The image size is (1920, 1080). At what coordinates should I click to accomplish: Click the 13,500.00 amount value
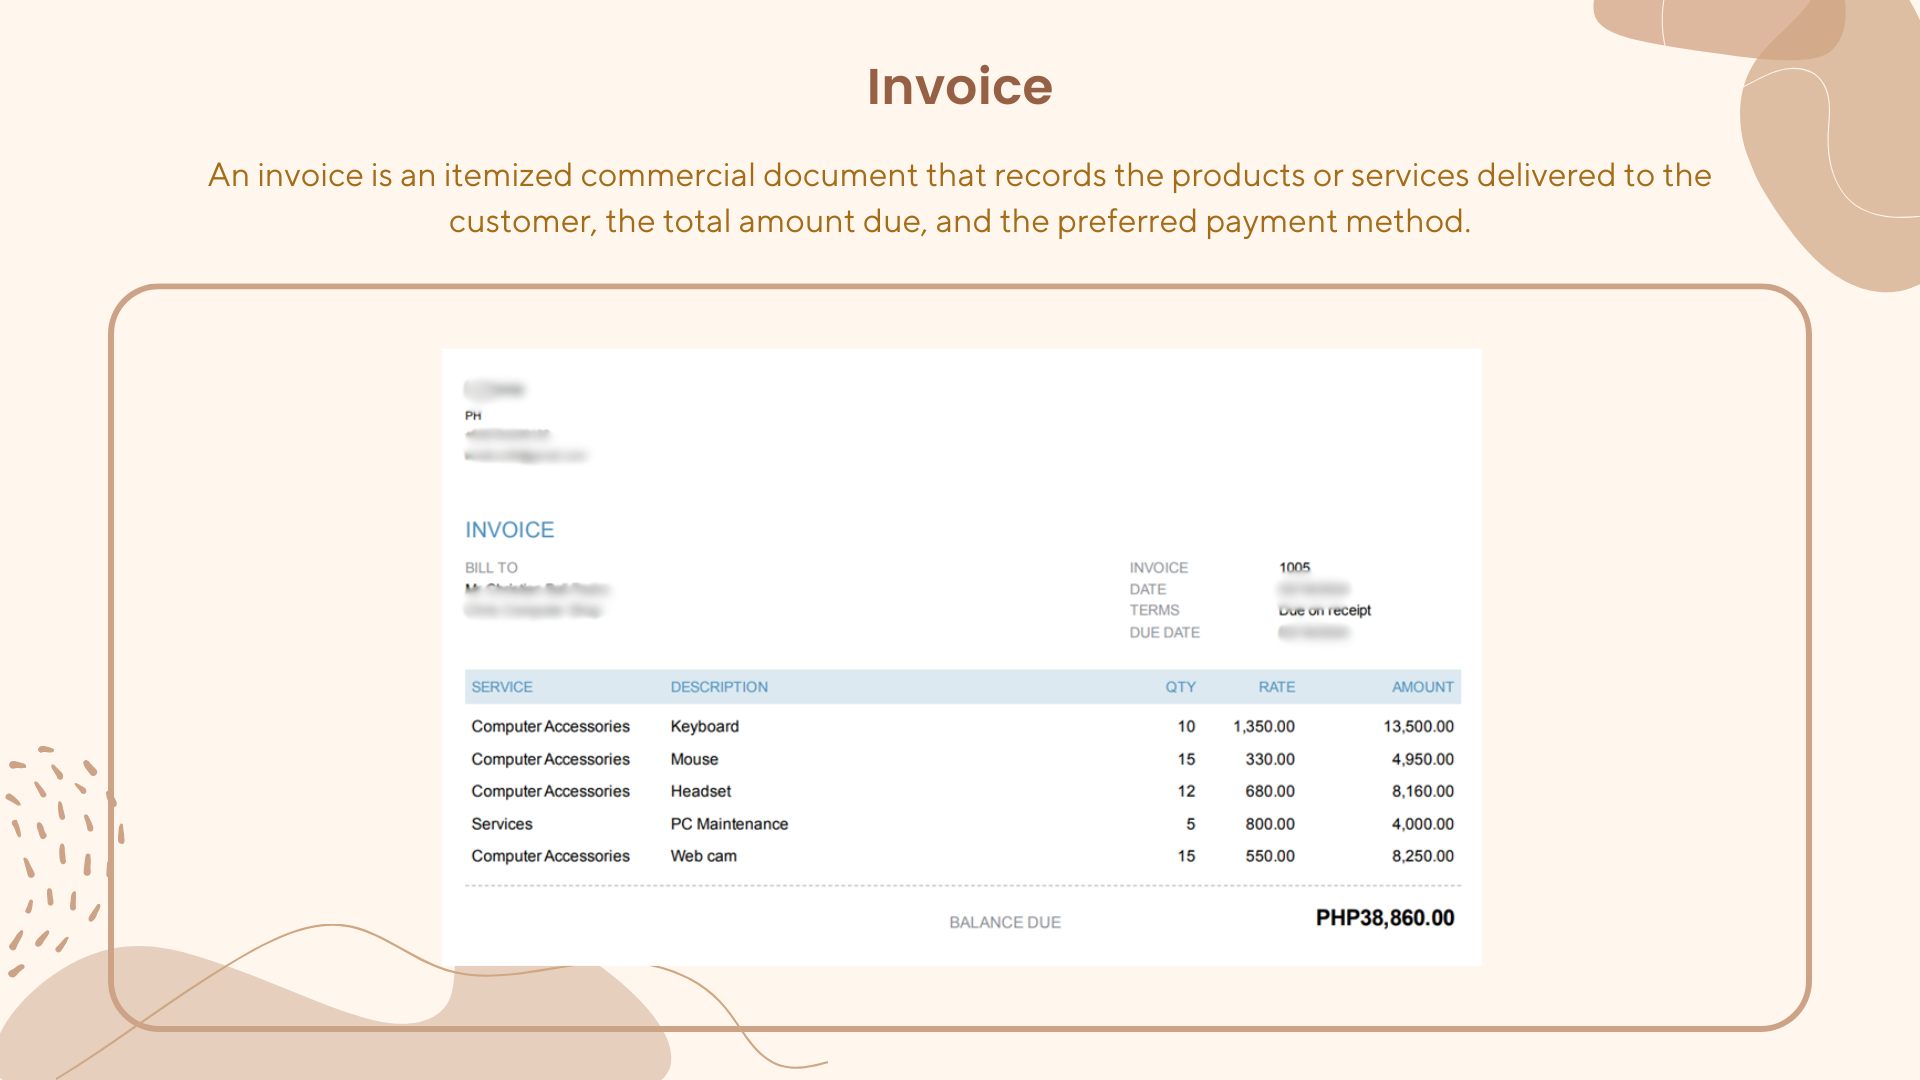[1418, 727]
